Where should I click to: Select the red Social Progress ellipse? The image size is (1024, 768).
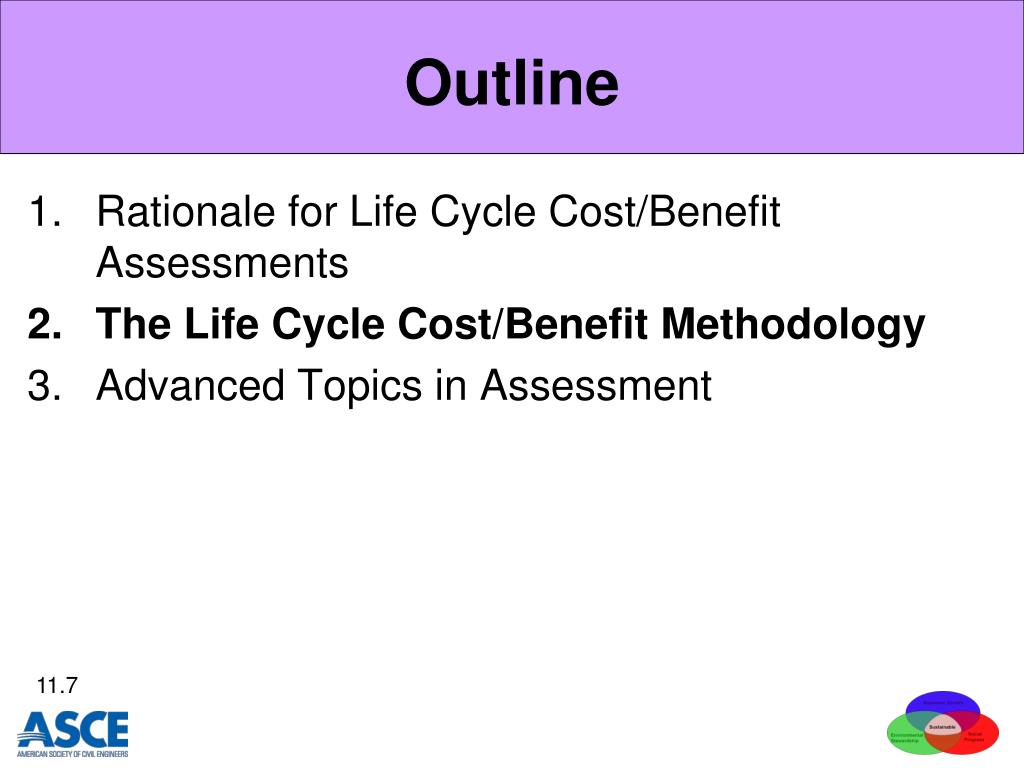point(980,737)
